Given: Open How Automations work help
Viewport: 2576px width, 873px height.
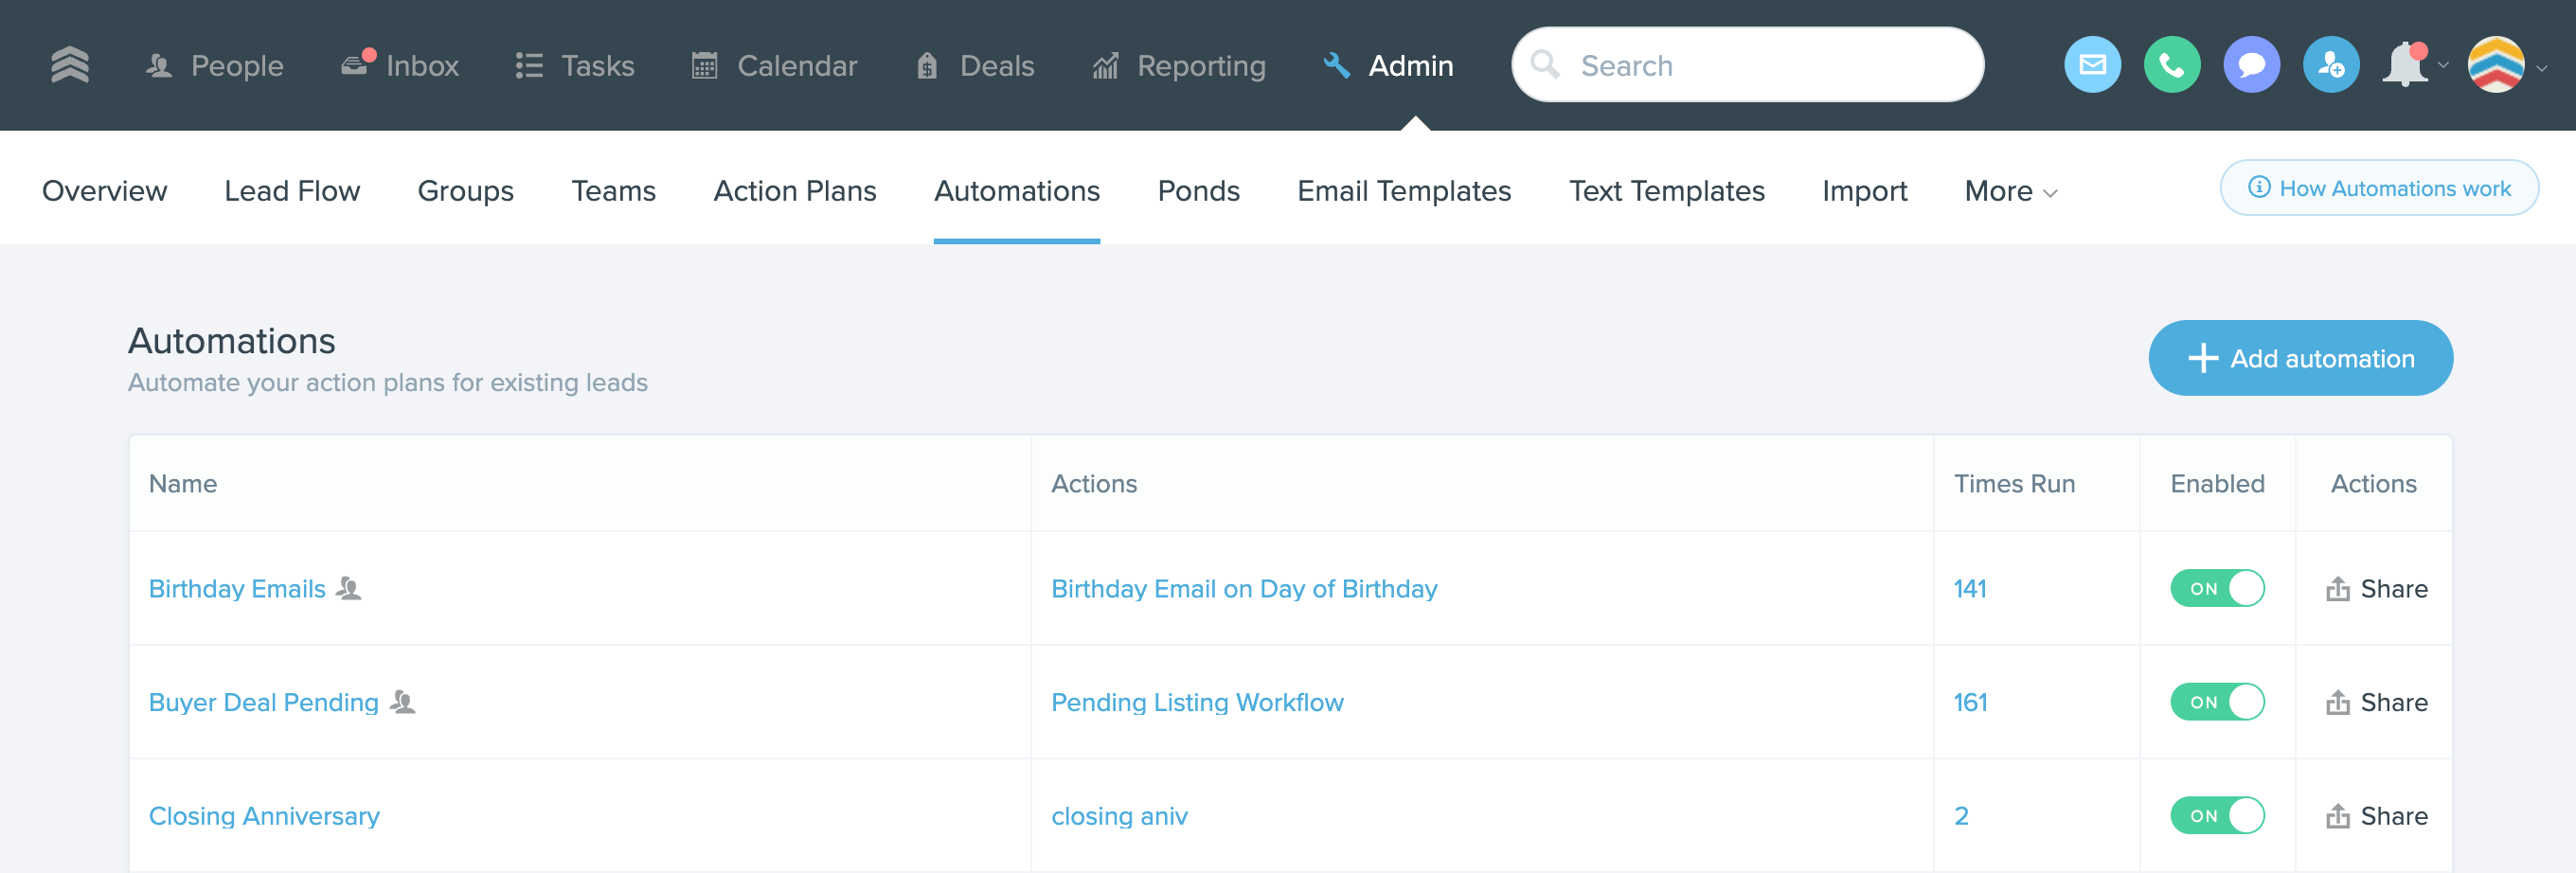Looking at the screenshot, I should point(2379,188).
